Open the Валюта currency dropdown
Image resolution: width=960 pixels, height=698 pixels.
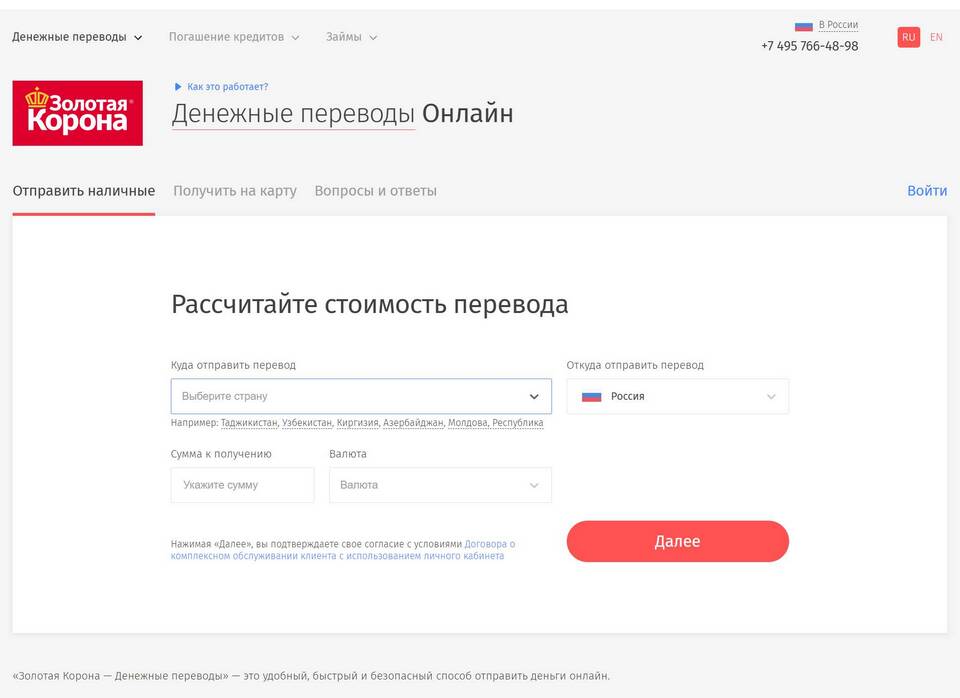point(440,485)
